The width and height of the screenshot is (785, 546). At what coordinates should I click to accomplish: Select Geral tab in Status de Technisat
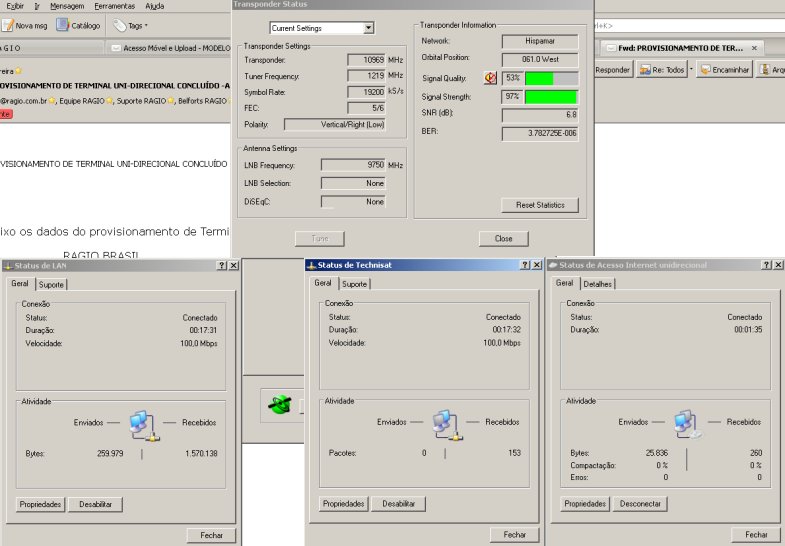click(x=323, y=283)
